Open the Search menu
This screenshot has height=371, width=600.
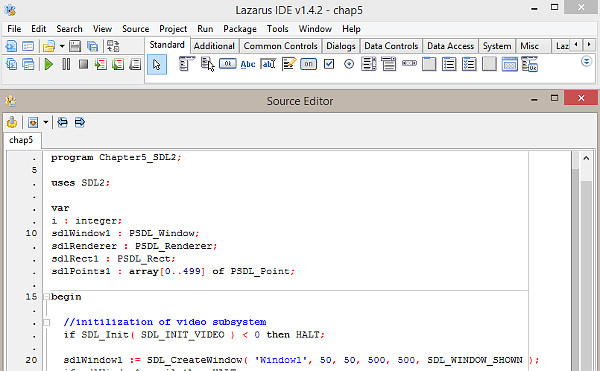[x=69, y=29]
